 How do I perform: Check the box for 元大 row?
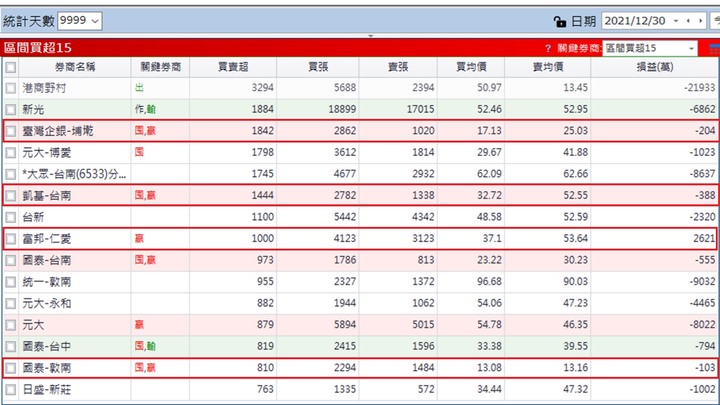coord(11,325)
